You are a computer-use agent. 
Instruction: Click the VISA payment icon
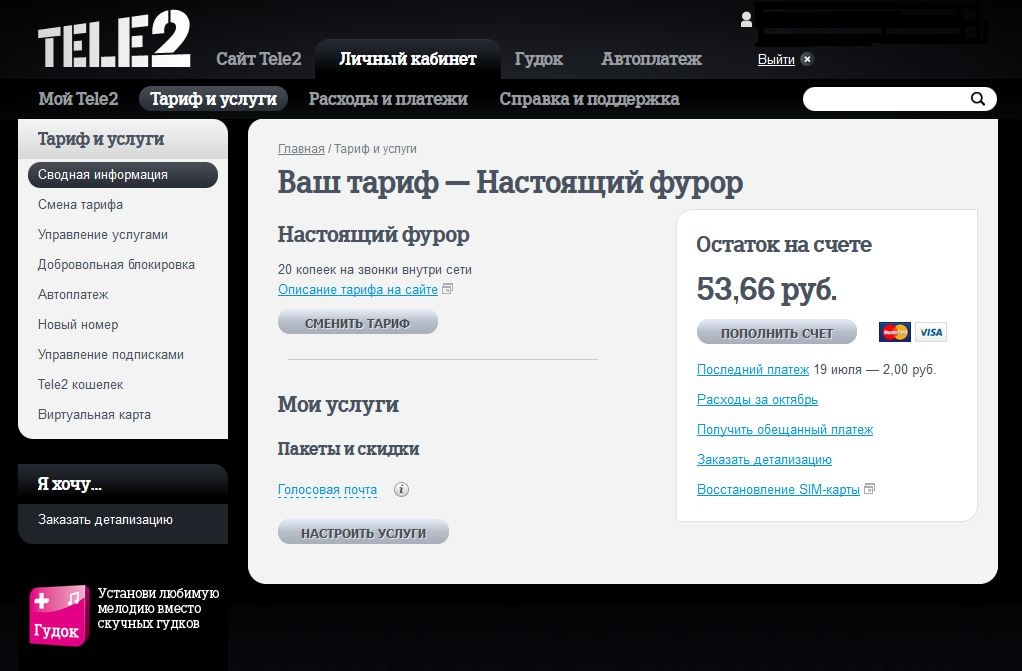931,332
